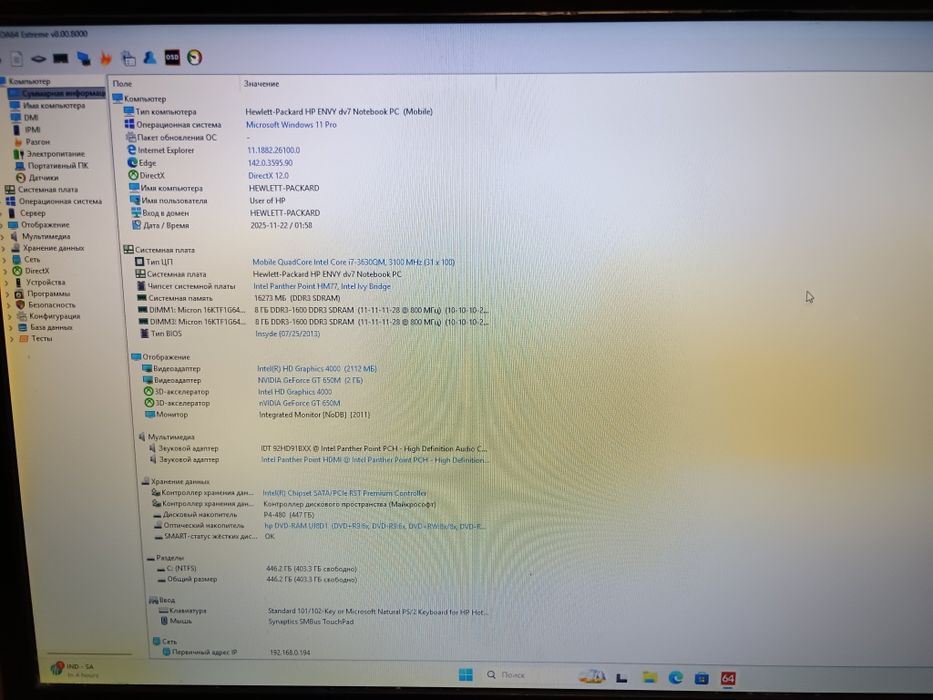Click the disk benchmark toolbar icon

click(x=38, y=58)
